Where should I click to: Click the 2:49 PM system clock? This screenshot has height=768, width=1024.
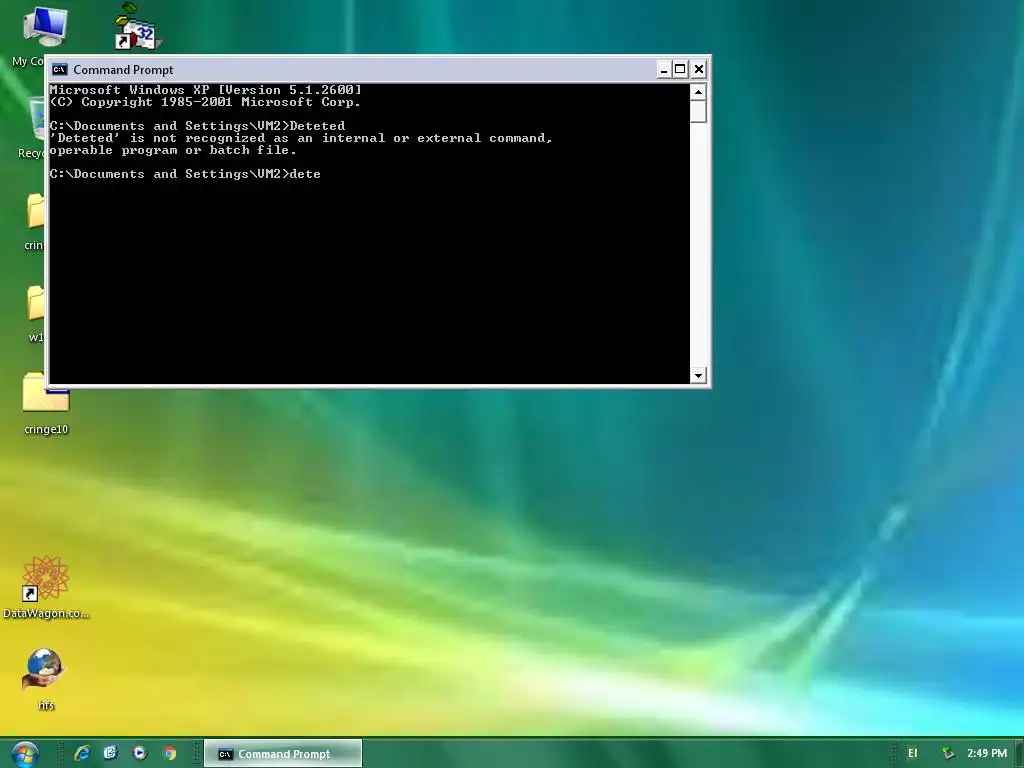click(x=987, y=754)
